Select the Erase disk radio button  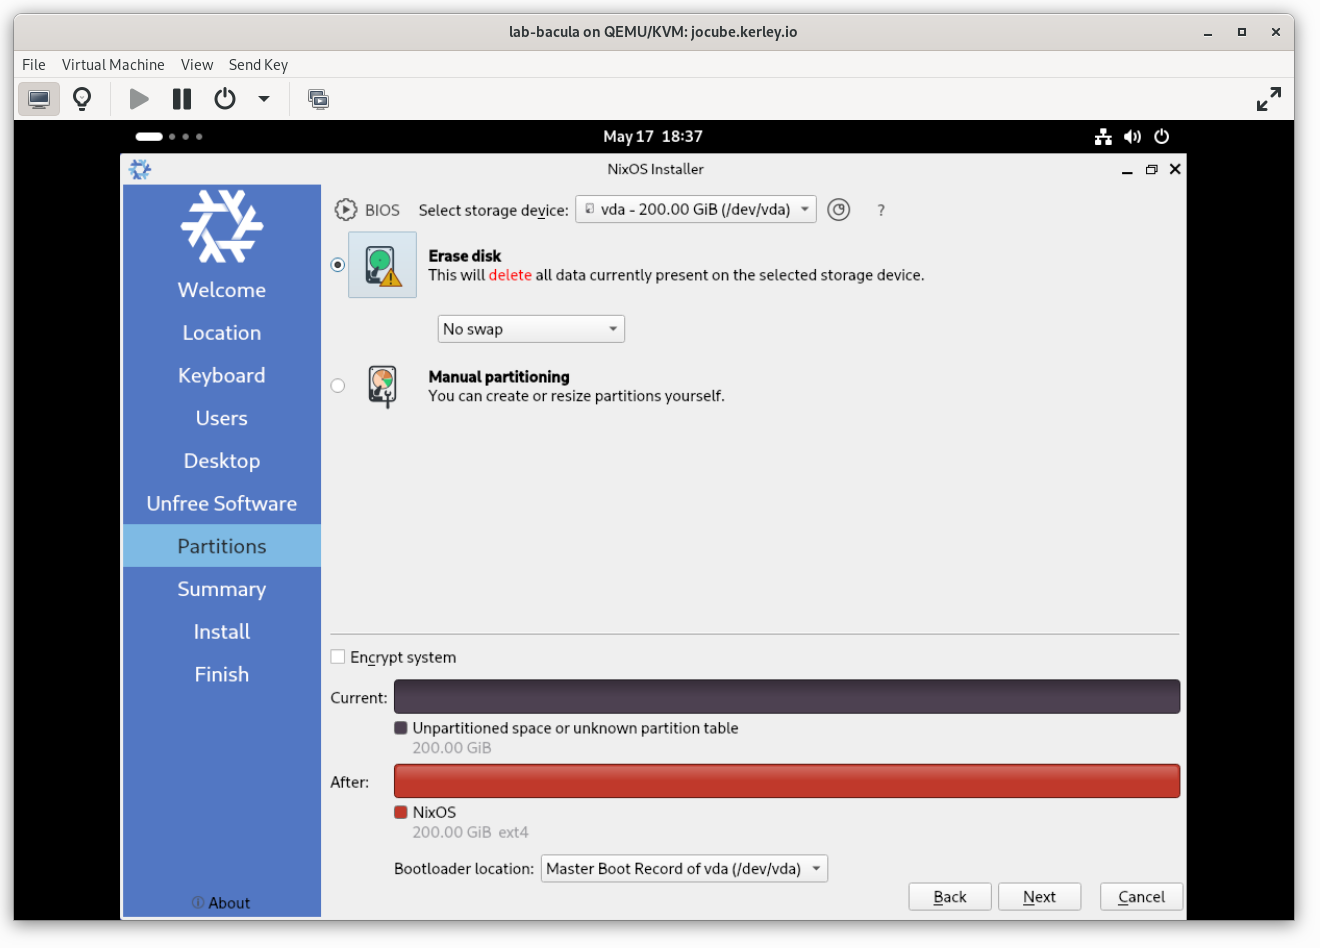click(338, 265)
